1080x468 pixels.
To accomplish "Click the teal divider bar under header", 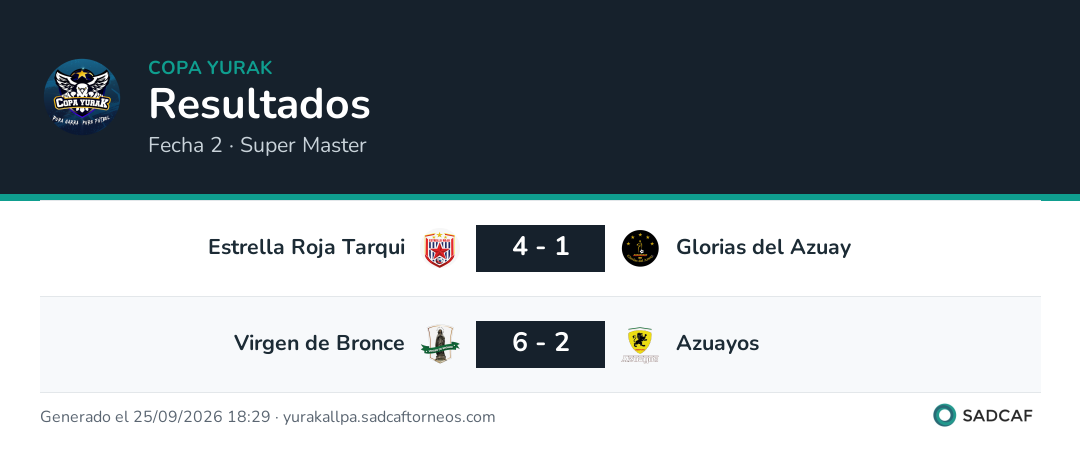I will (540, 197).
